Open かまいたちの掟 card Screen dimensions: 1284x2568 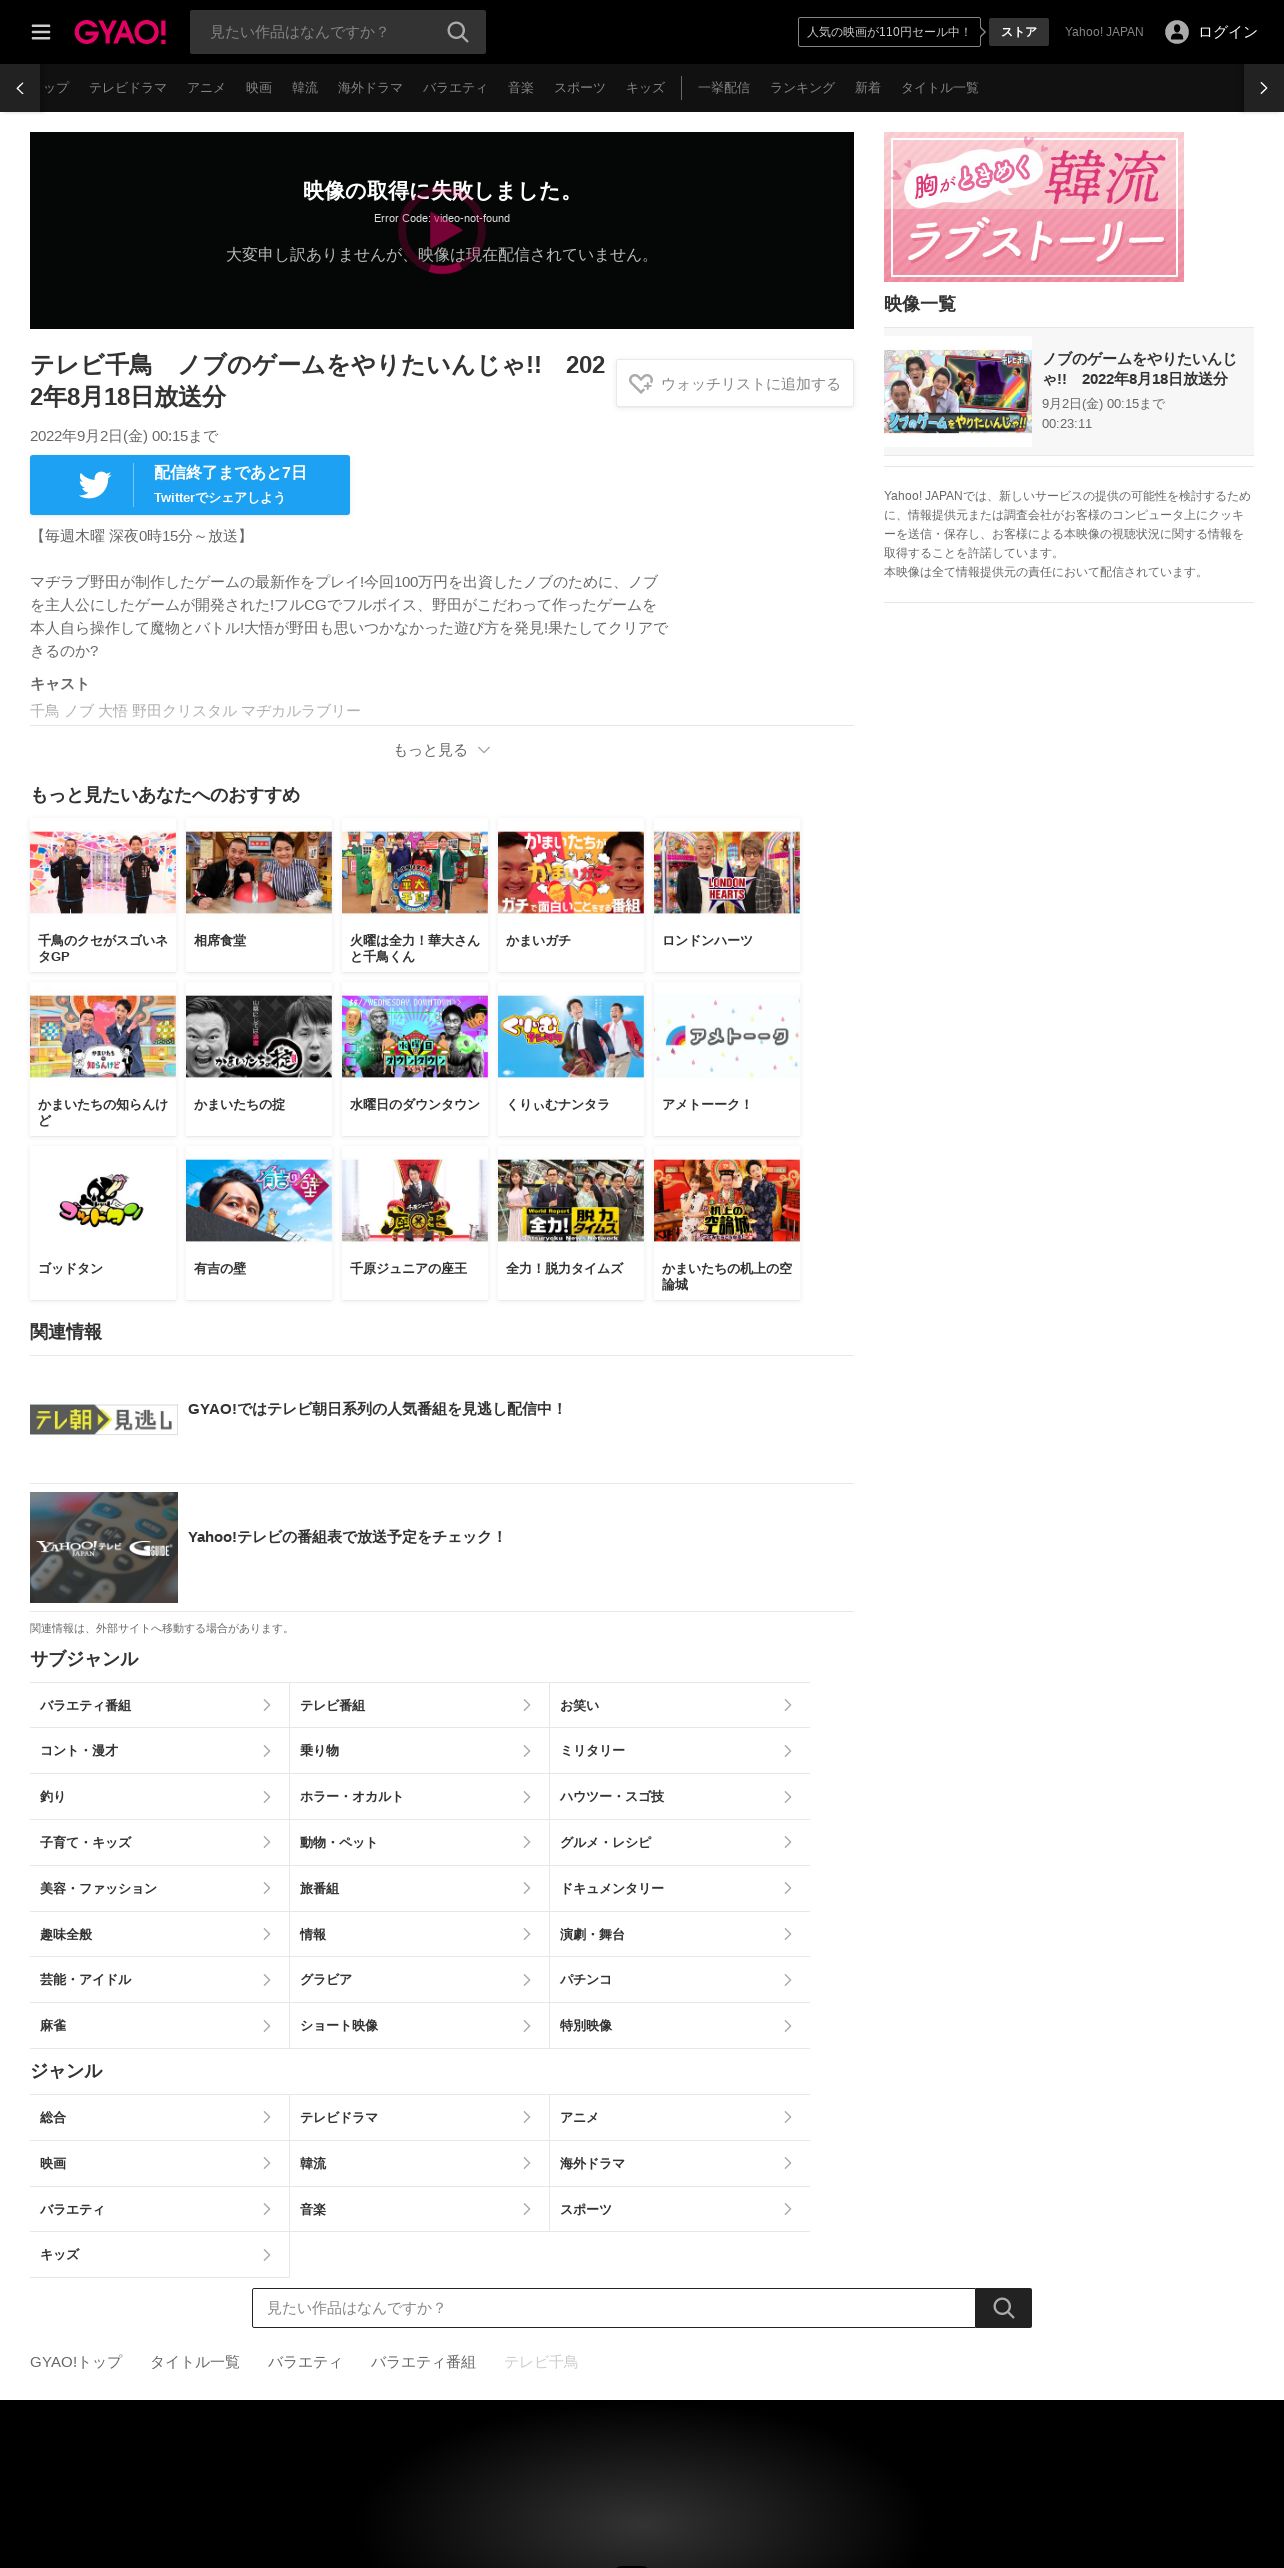259,1059
